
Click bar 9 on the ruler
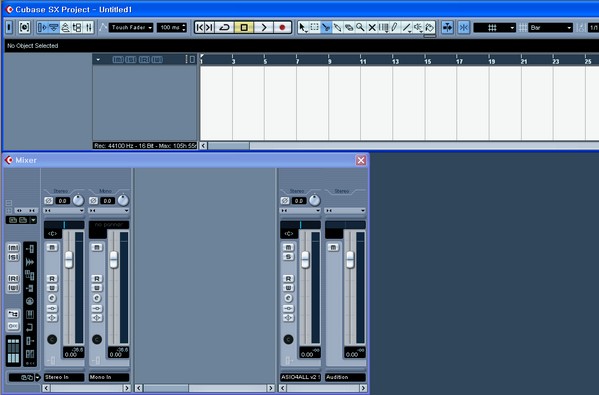click(x=329, y=60)
